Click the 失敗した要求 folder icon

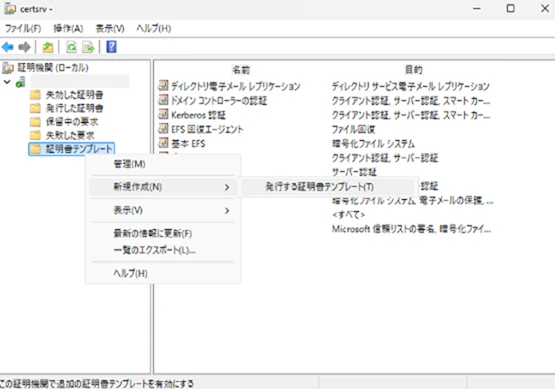(x=35, y=135)
